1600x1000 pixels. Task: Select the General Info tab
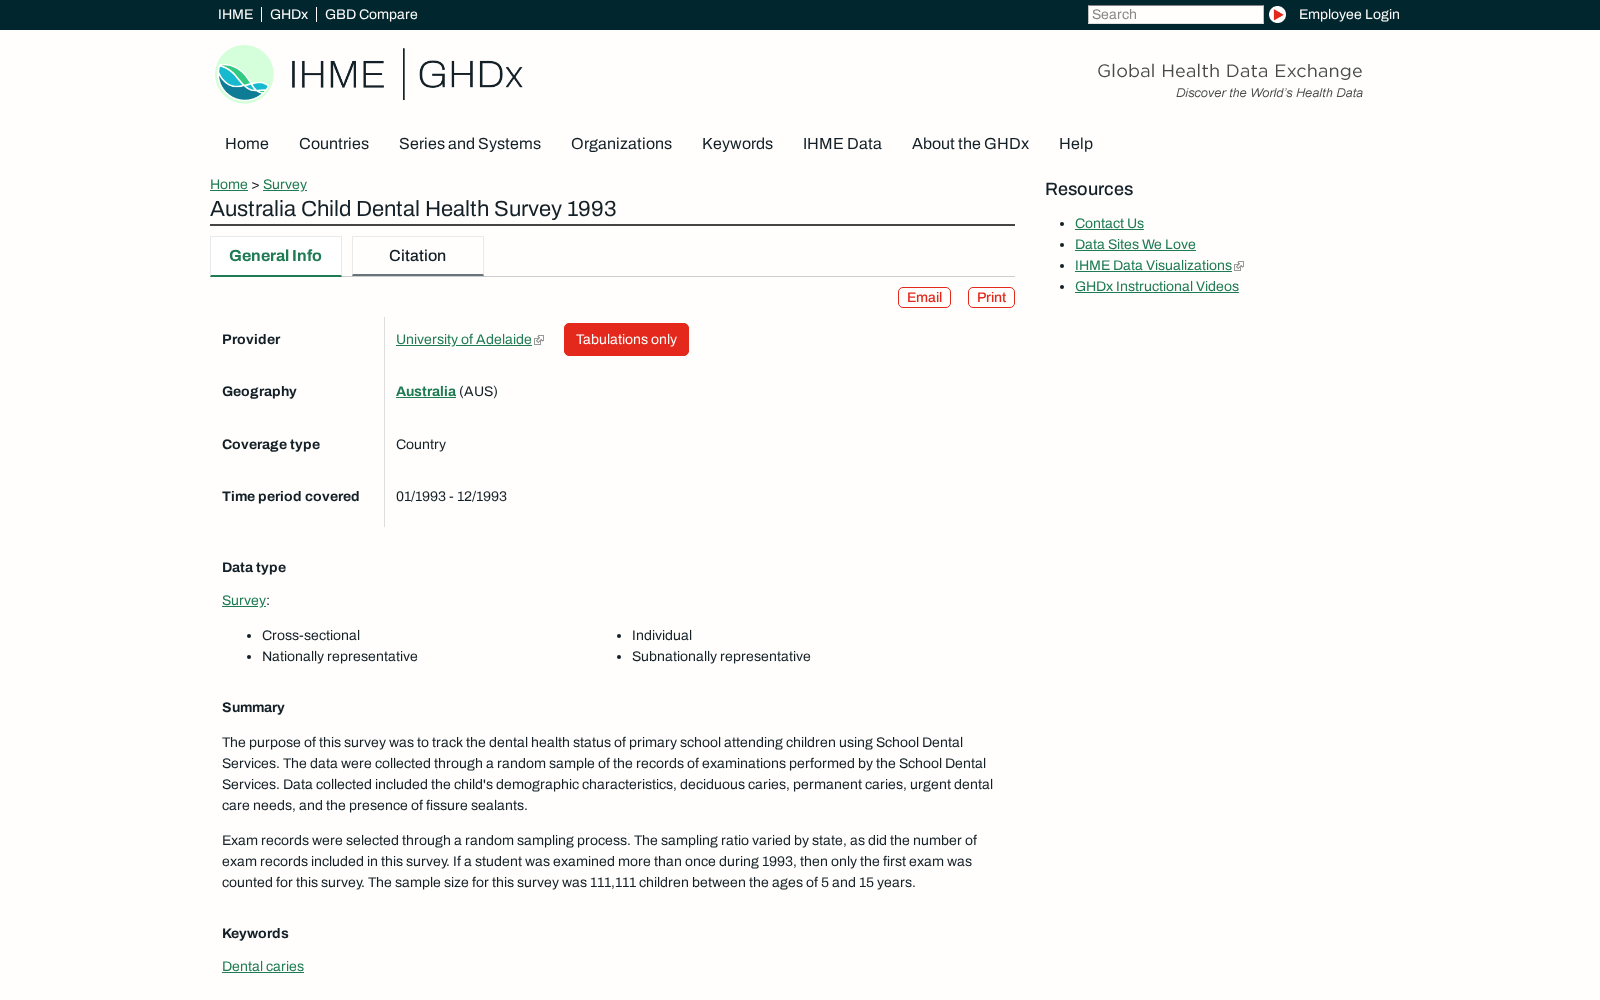pos(276,256)
